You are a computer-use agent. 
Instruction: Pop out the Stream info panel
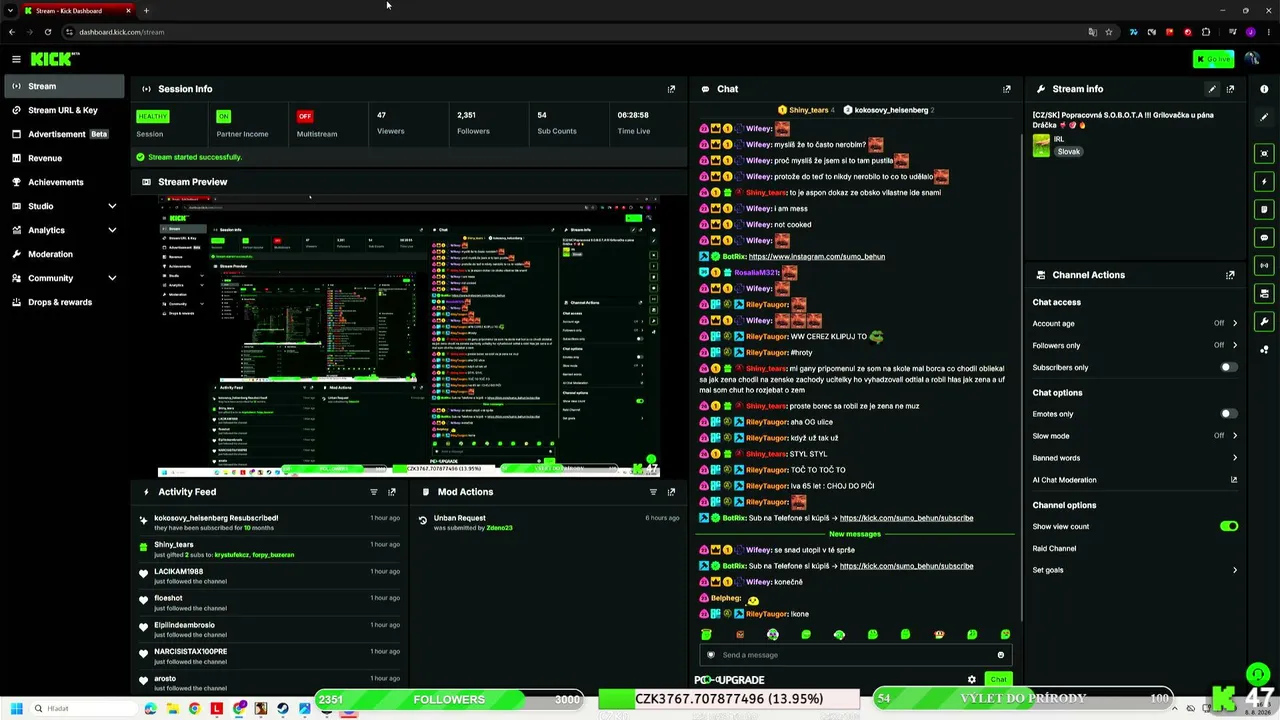tap(1230, 89)
